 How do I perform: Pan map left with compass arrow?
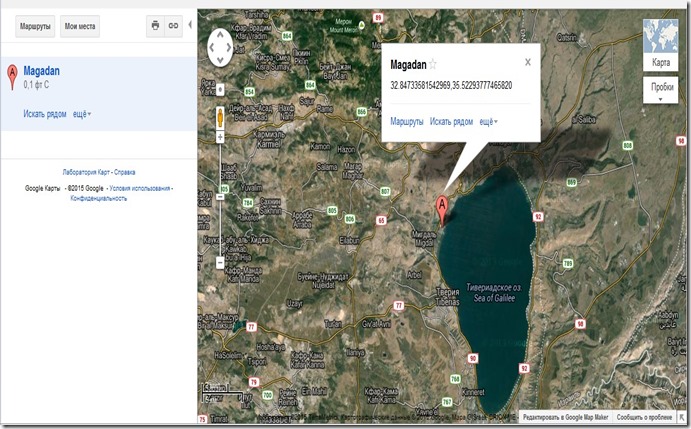click(212, 47)
